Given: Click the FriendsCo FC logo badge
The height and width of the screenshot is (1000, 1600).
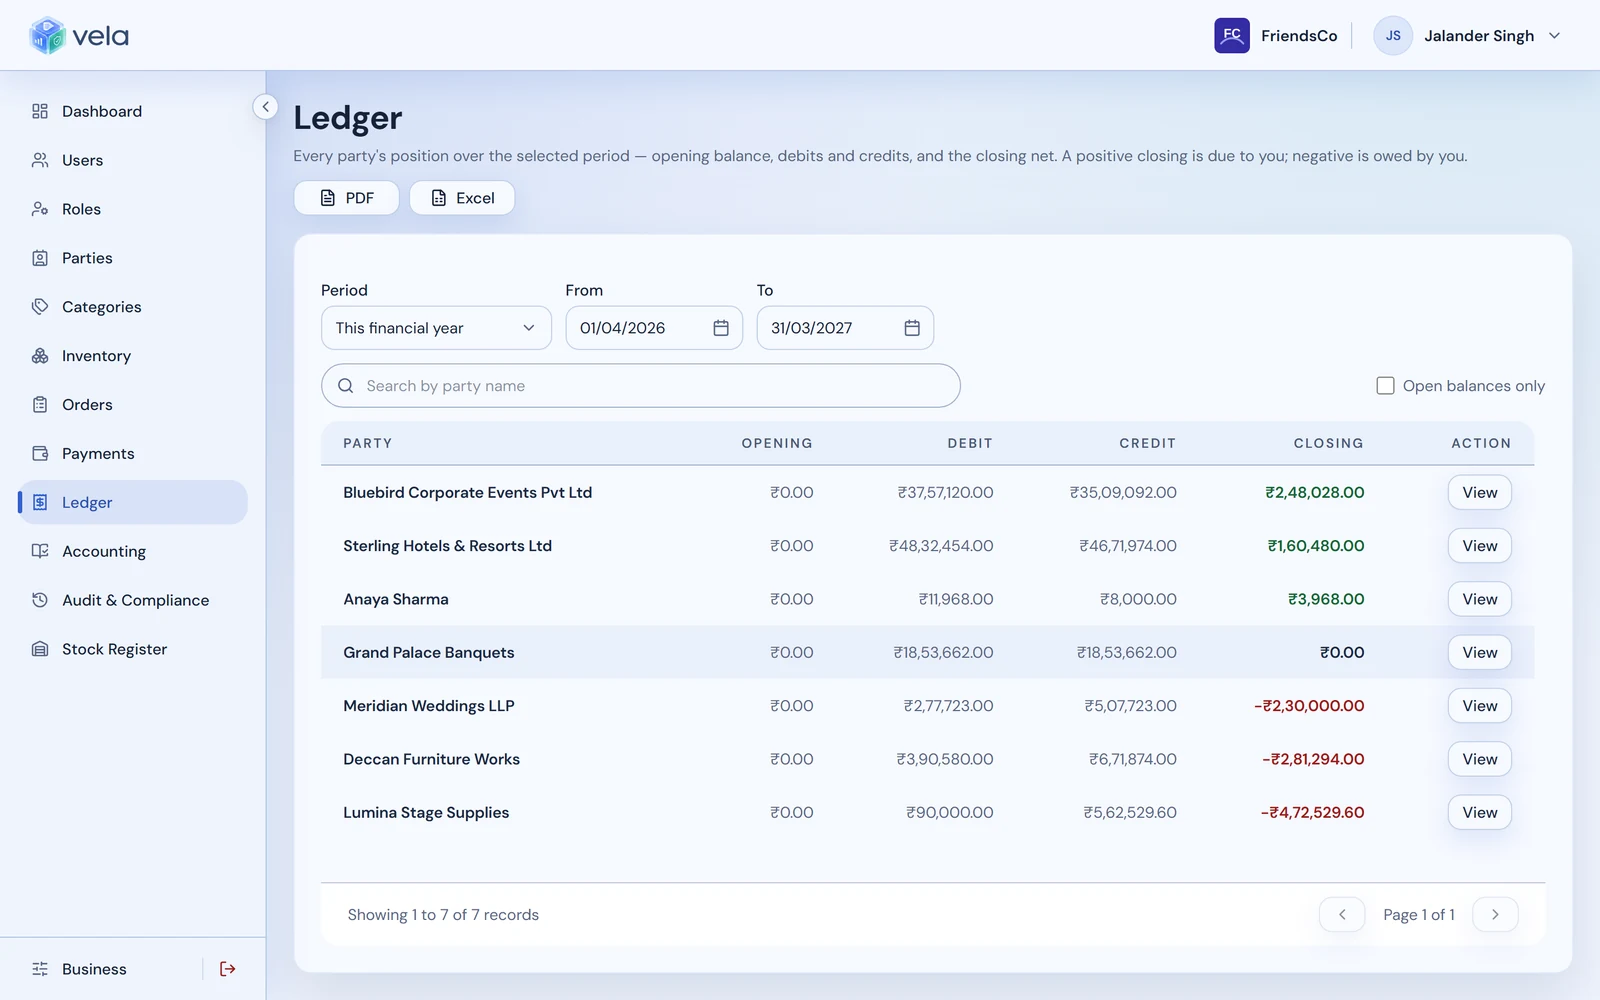Looking at the screenshot, I should coord(1232,36).
